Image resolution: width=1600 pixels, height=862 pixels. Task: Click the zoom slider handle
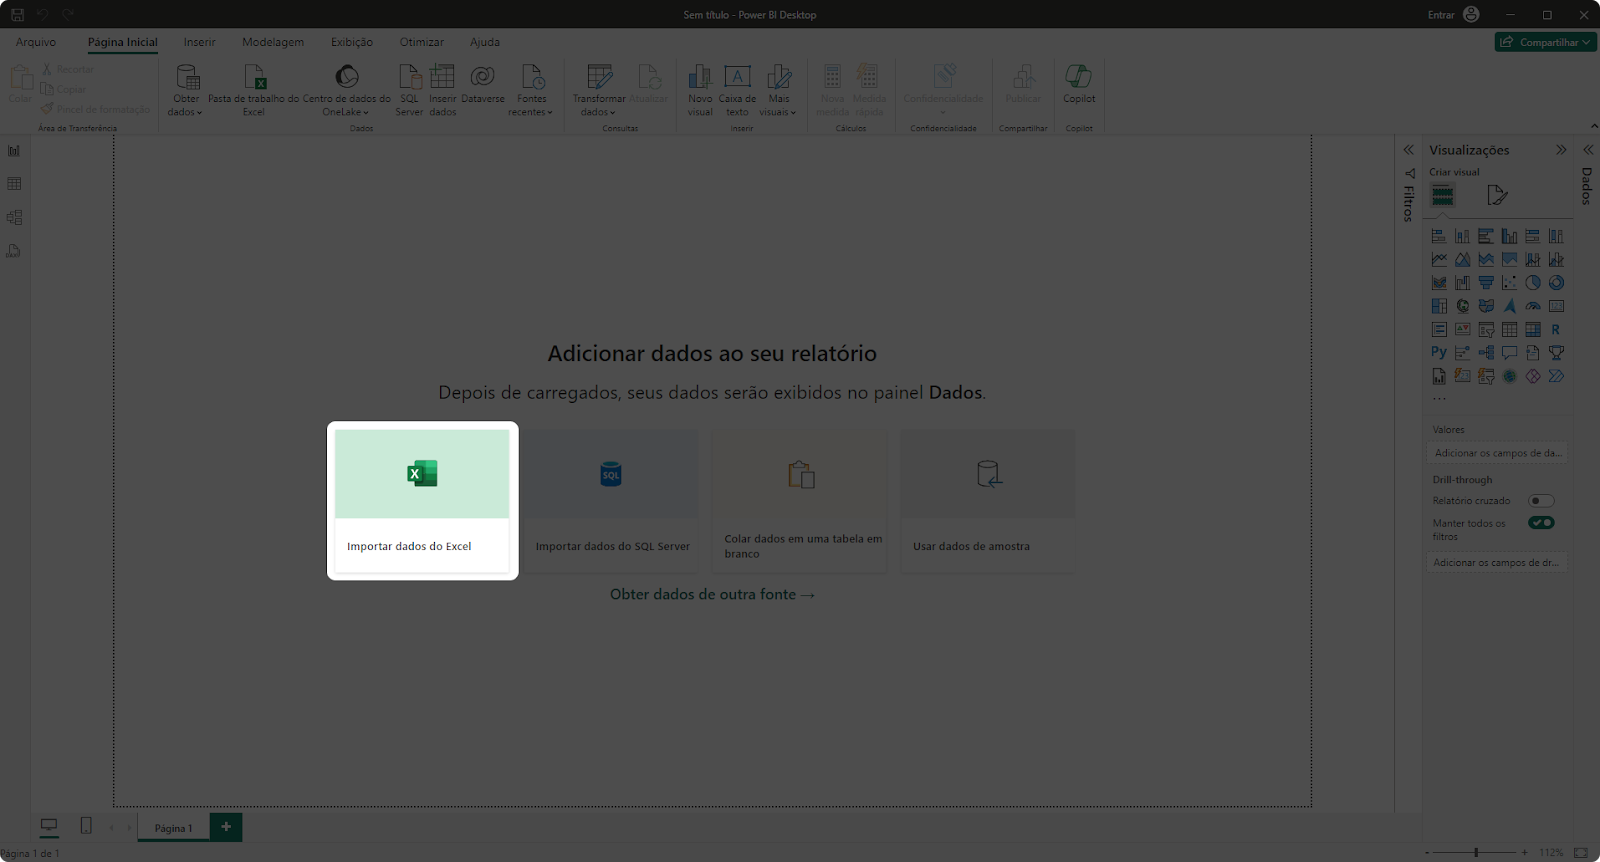[1476, 853]
